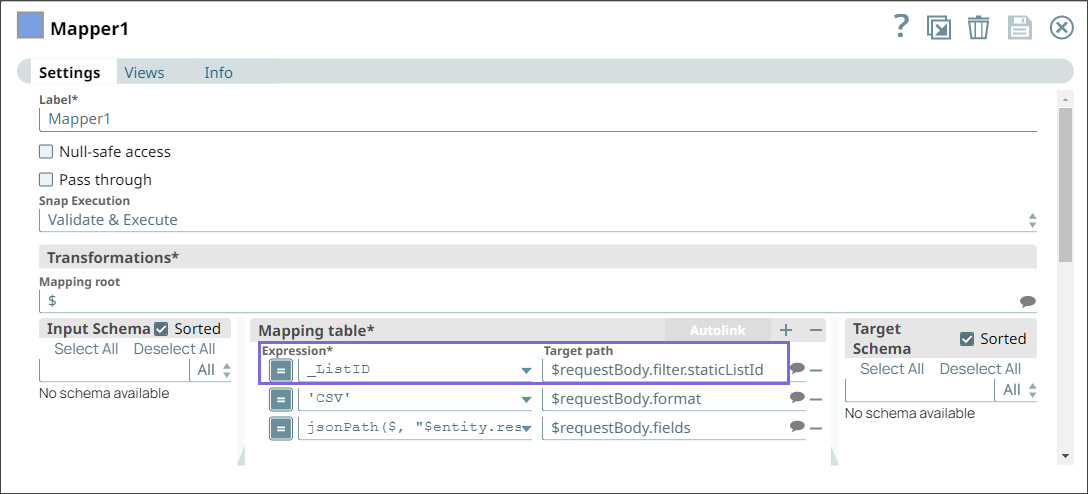Click Select All in Input Schema
The image size is (1088, 494).
click(x=86, y=349)
